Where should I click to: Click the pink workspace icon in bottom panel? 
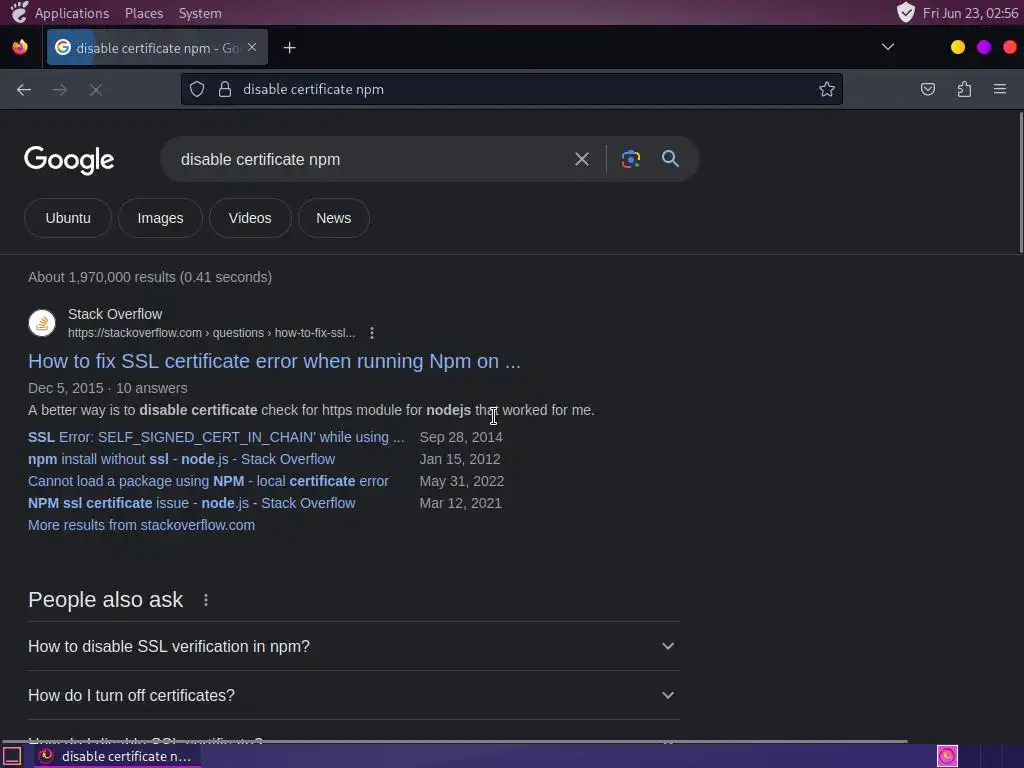tap(947, 756)
